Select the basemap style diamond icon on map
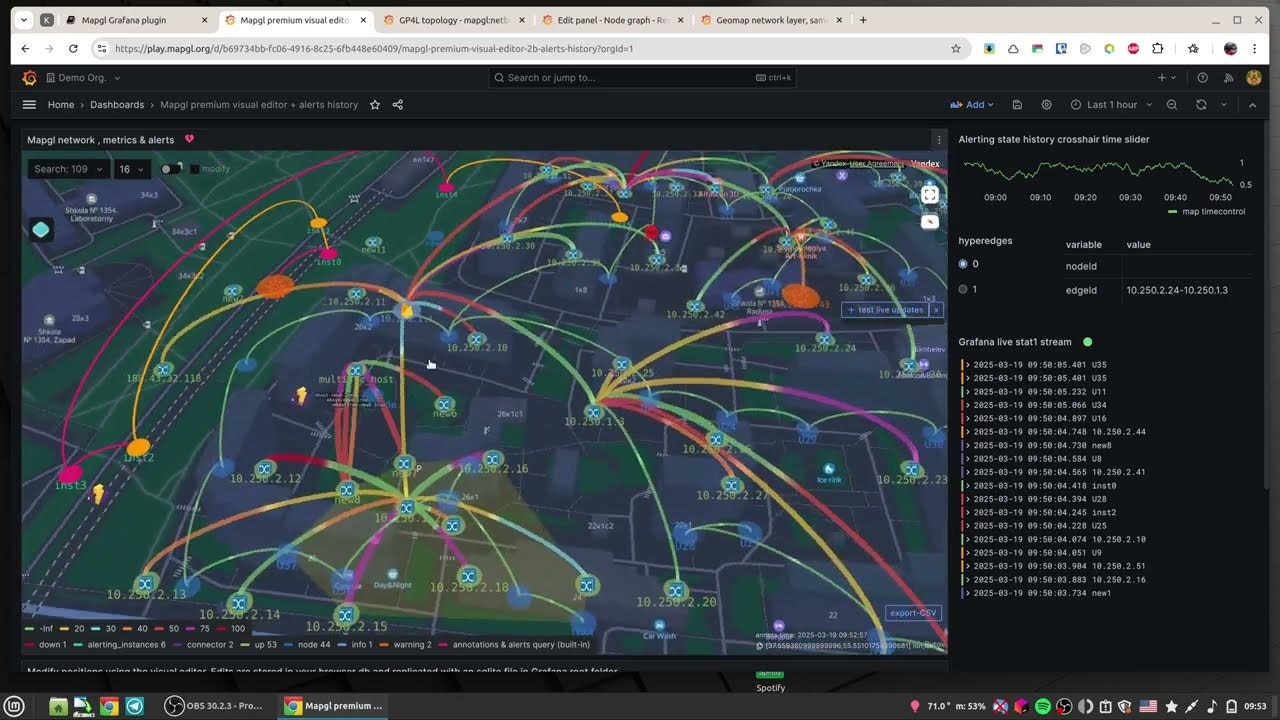Image resolution: width=1280 pixels, height=720 pixels. pyautogui.click(x=41, y=230)
